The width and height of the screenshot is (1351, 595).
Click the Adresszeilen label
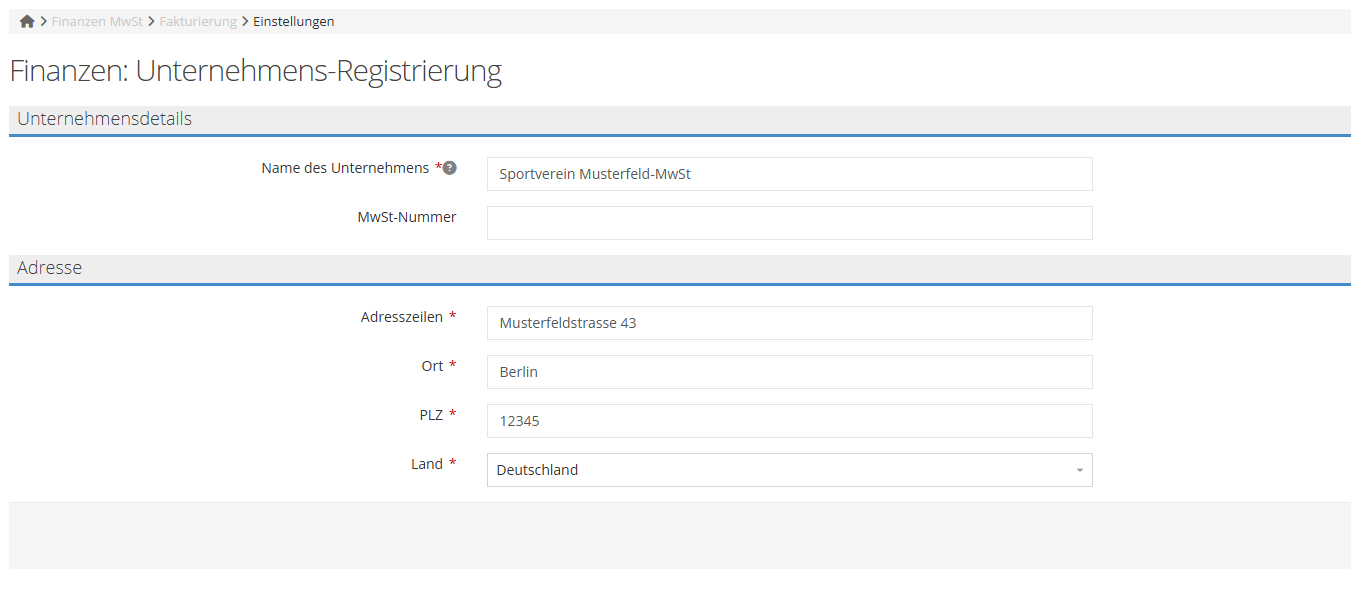pos(402,317)
